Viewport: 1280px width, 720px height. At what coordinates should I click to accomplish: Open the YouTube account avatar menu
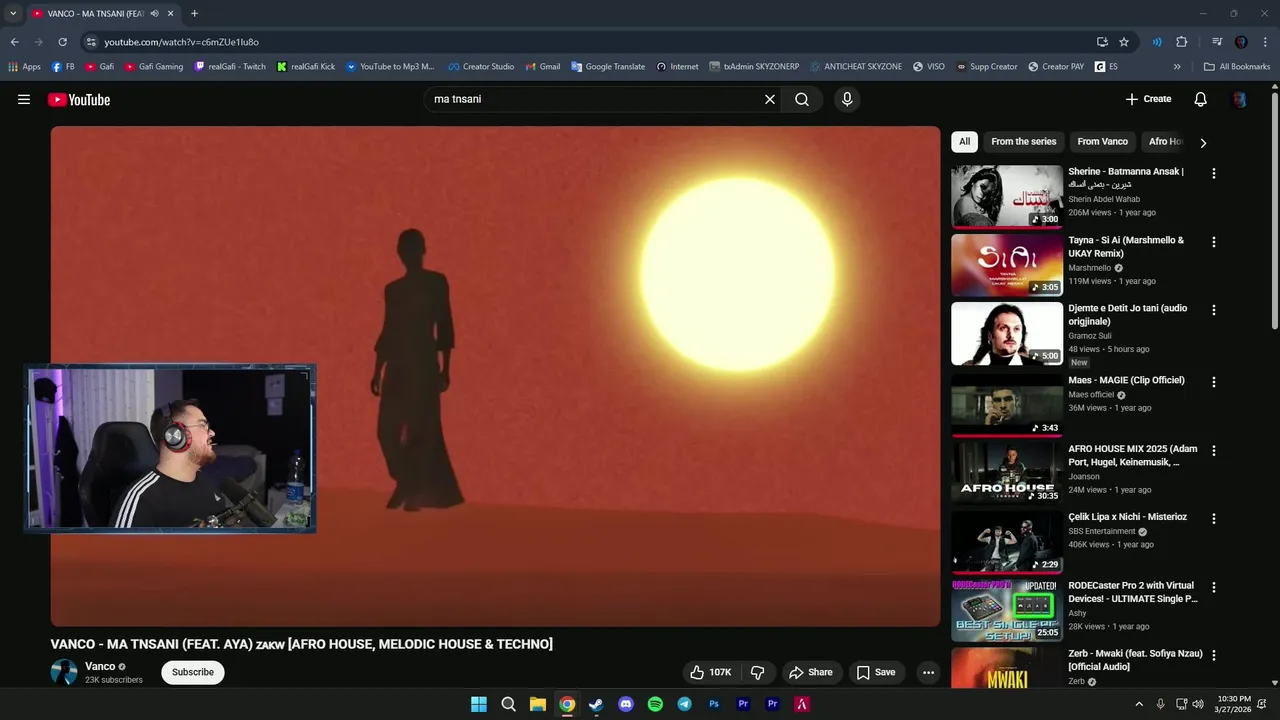1240,99
